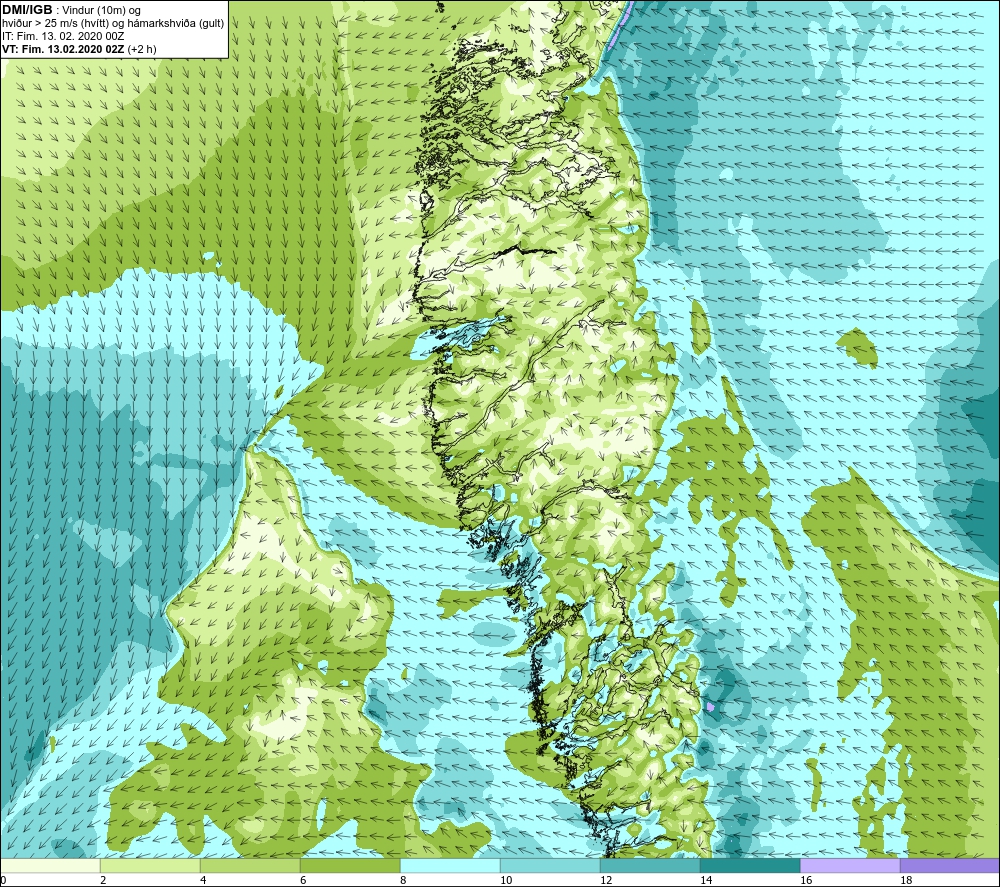Click the 14–16 m/s dark teal legend swatch
The height and width of the screenshot is (887, 1000).
750,865
